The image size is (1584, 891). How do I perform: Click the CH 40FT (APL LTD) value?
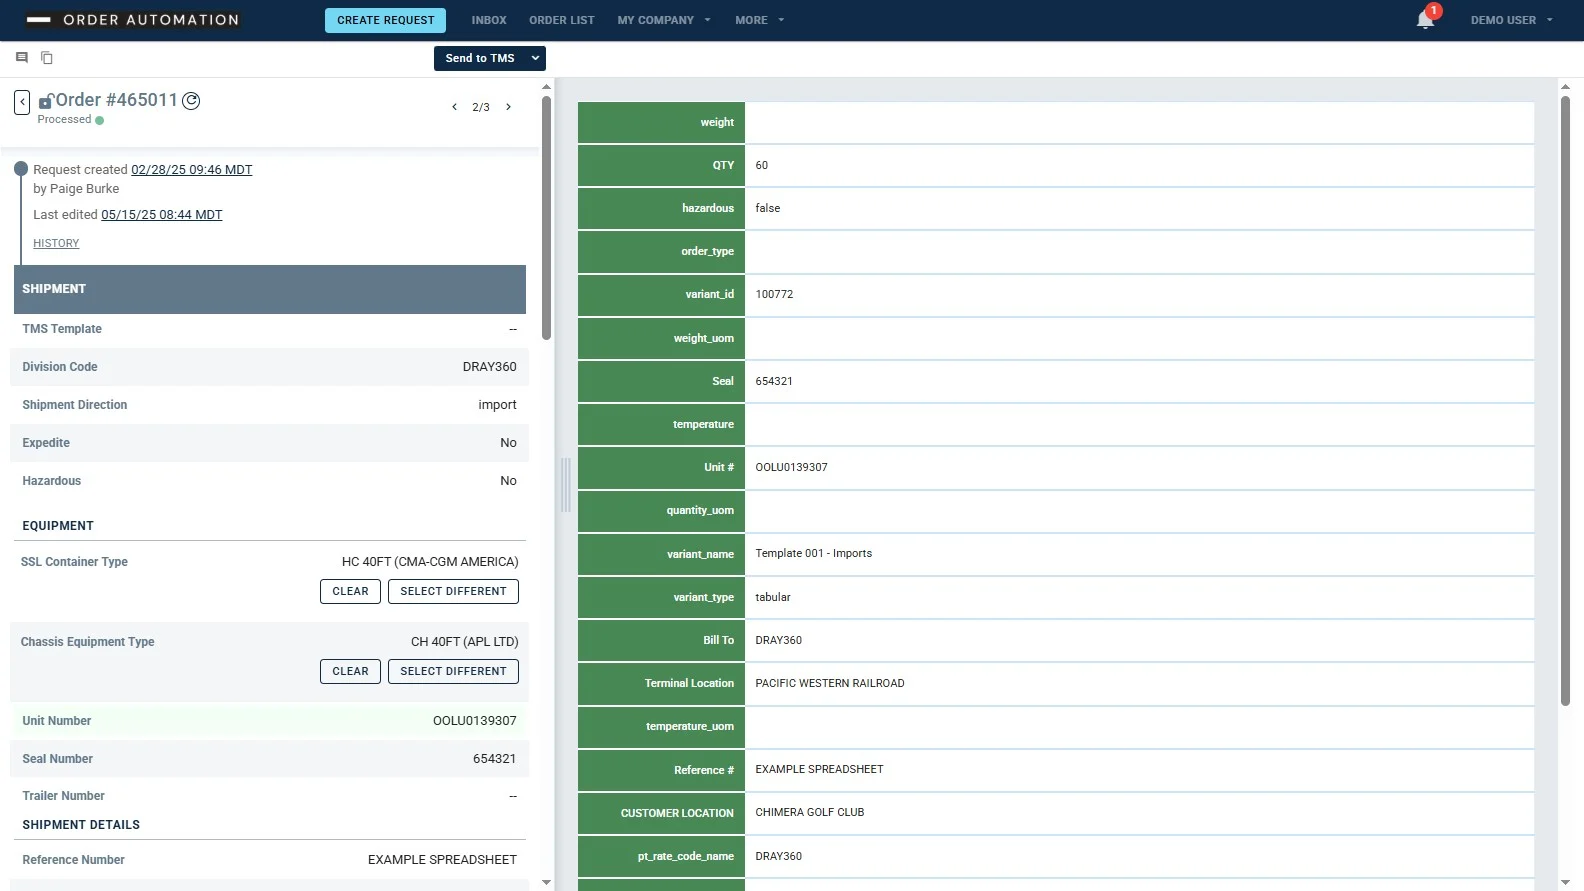[465, 642]
